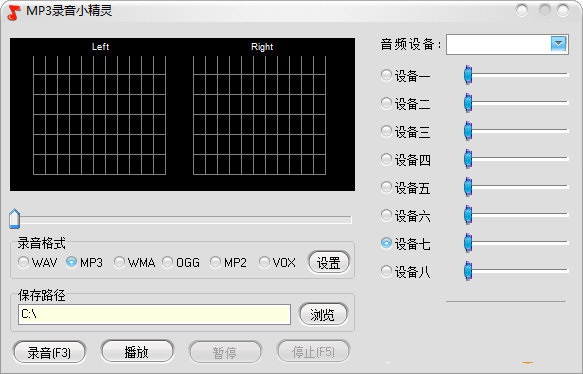
Task: Click the 设备六 volume slider handle
Action: [468, 215]
